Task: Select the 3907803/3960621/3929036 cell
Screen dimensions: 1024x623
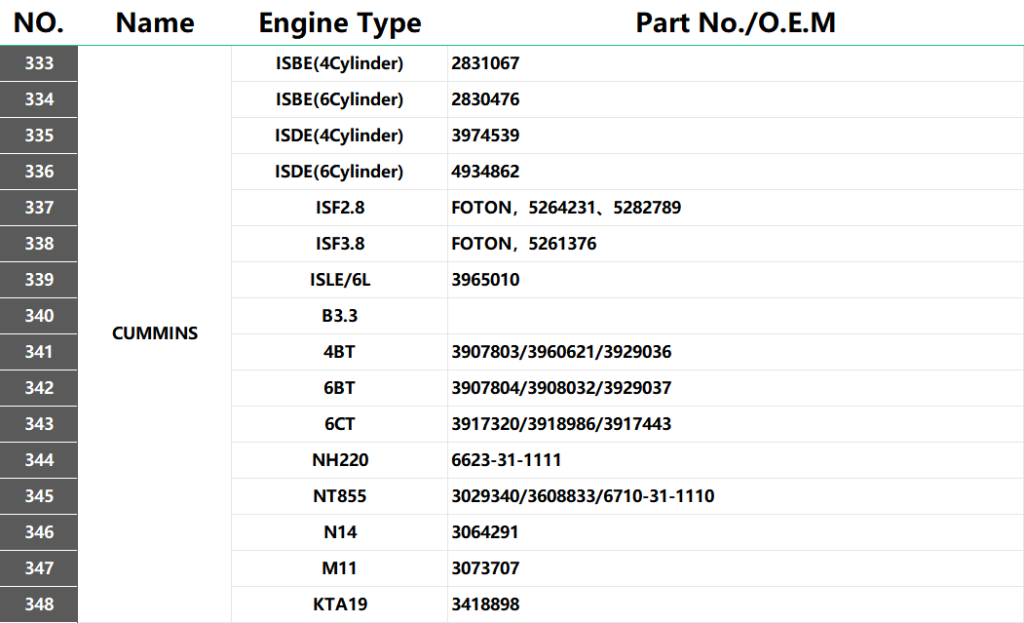Action: (735, 352)
